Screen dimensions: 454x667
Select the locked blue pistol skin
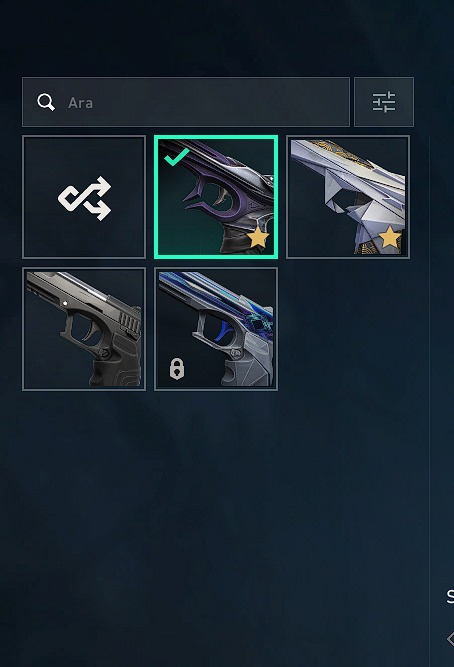point(216,329)
